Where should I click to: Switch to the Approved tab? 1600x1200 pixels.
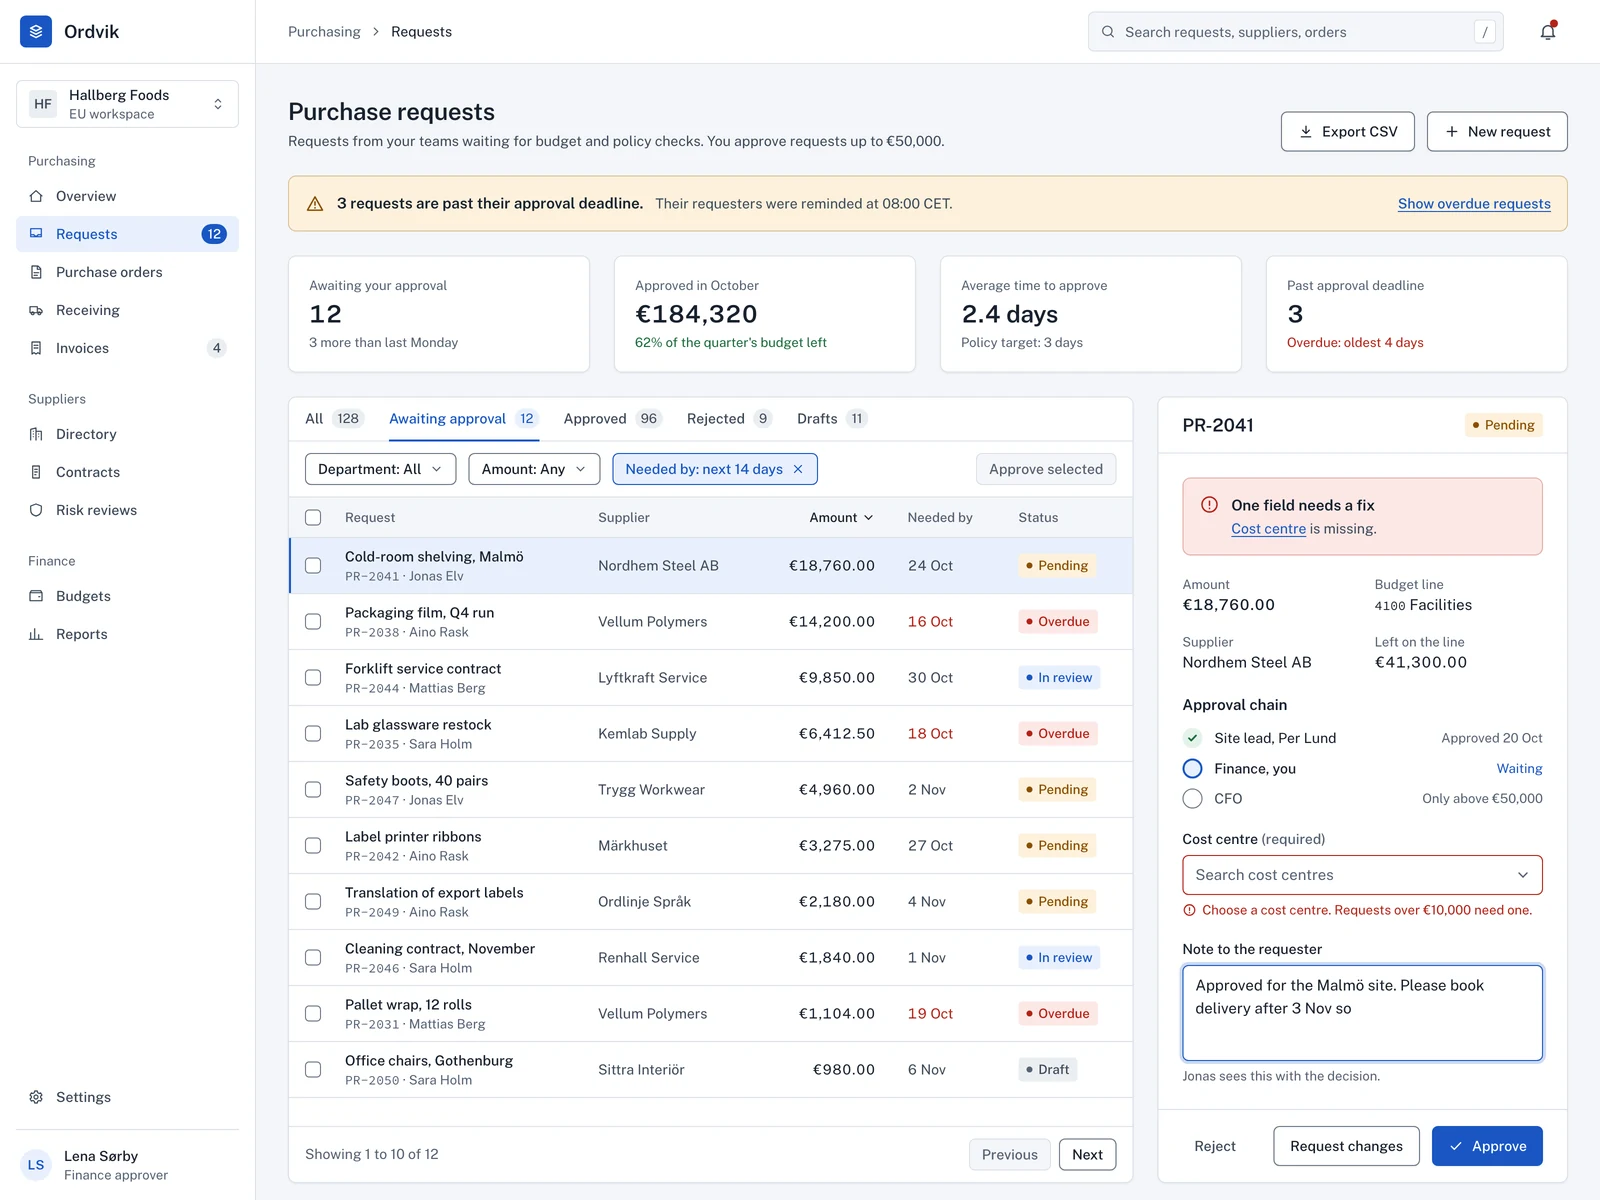tap(612, 419)
